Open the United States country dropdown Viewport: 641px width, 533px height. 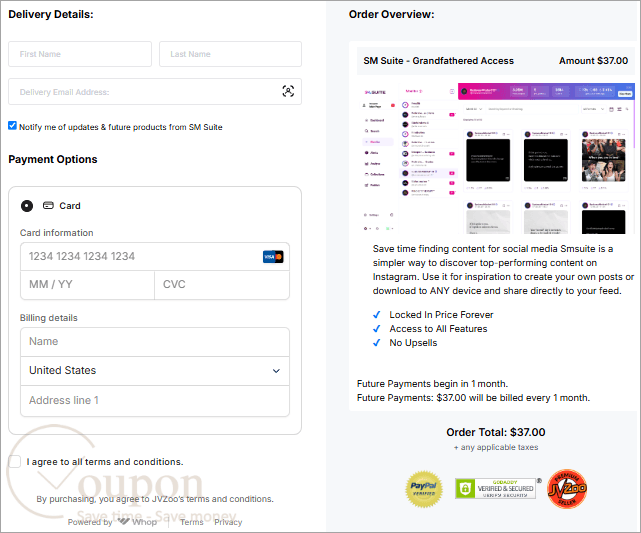(155, 371)
